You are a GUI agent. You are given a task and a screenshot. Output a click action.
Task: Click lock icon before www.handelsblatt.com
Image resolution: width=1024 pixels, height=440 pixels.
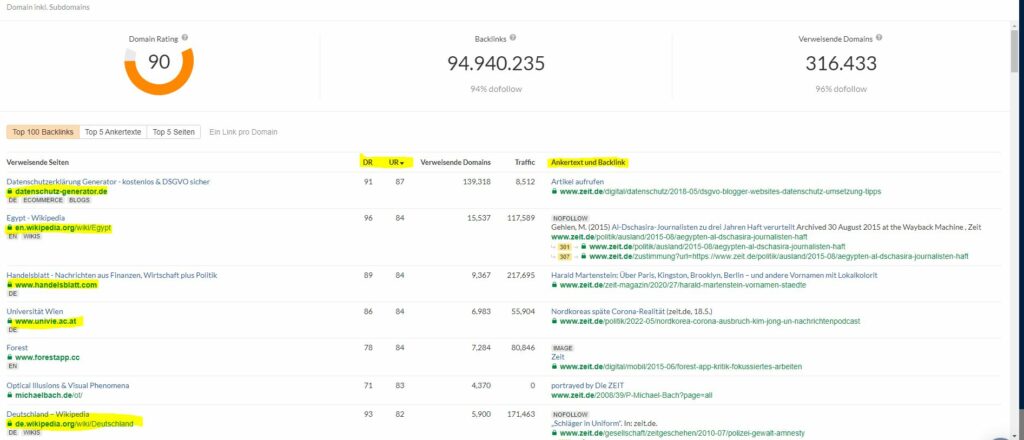pos(10,285)
